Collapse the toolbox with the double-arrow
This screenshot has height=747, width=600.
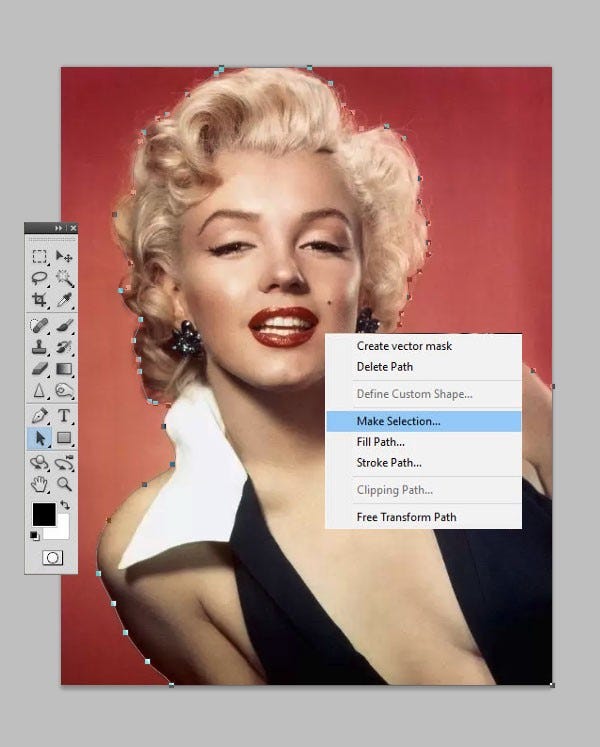pyautogui.click(x=58, y=228)
